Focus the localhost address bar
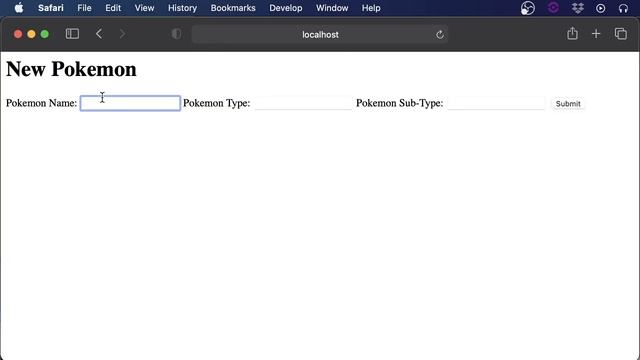 [x=320, y=34]
